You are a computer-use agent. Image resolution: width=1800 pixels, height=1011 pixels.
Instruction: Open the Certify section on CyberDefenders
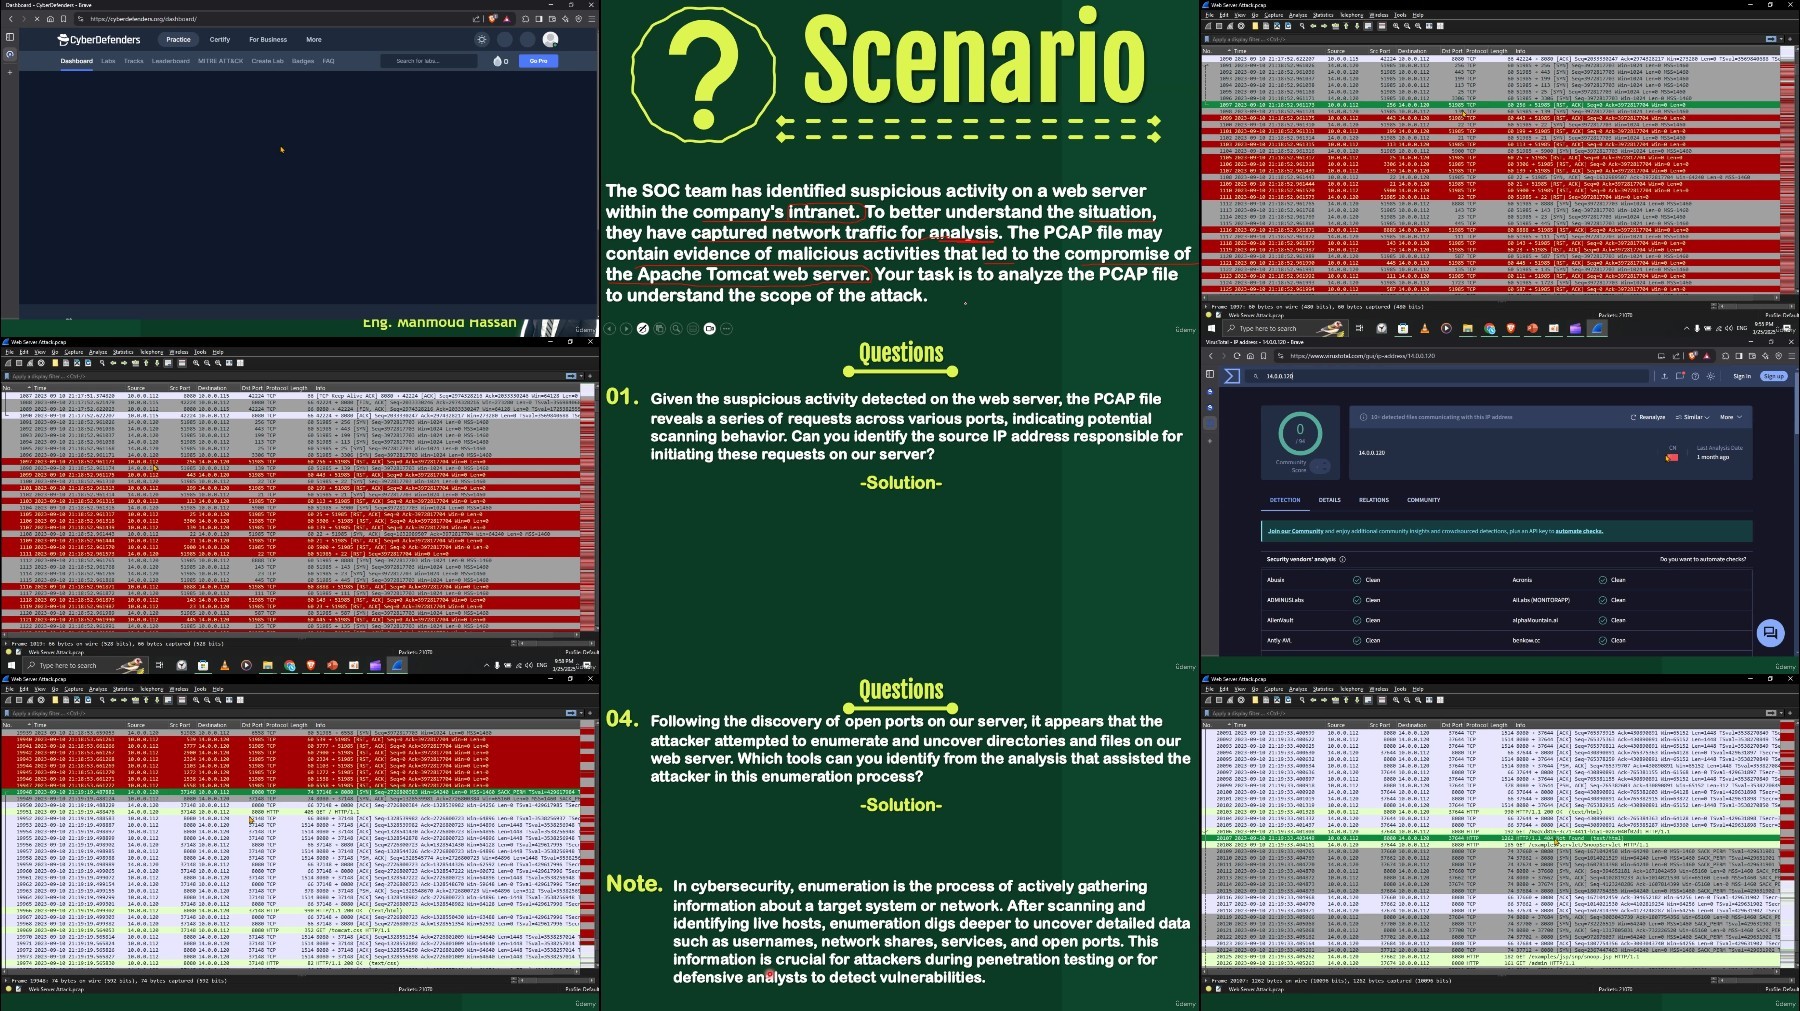[220, 40]
